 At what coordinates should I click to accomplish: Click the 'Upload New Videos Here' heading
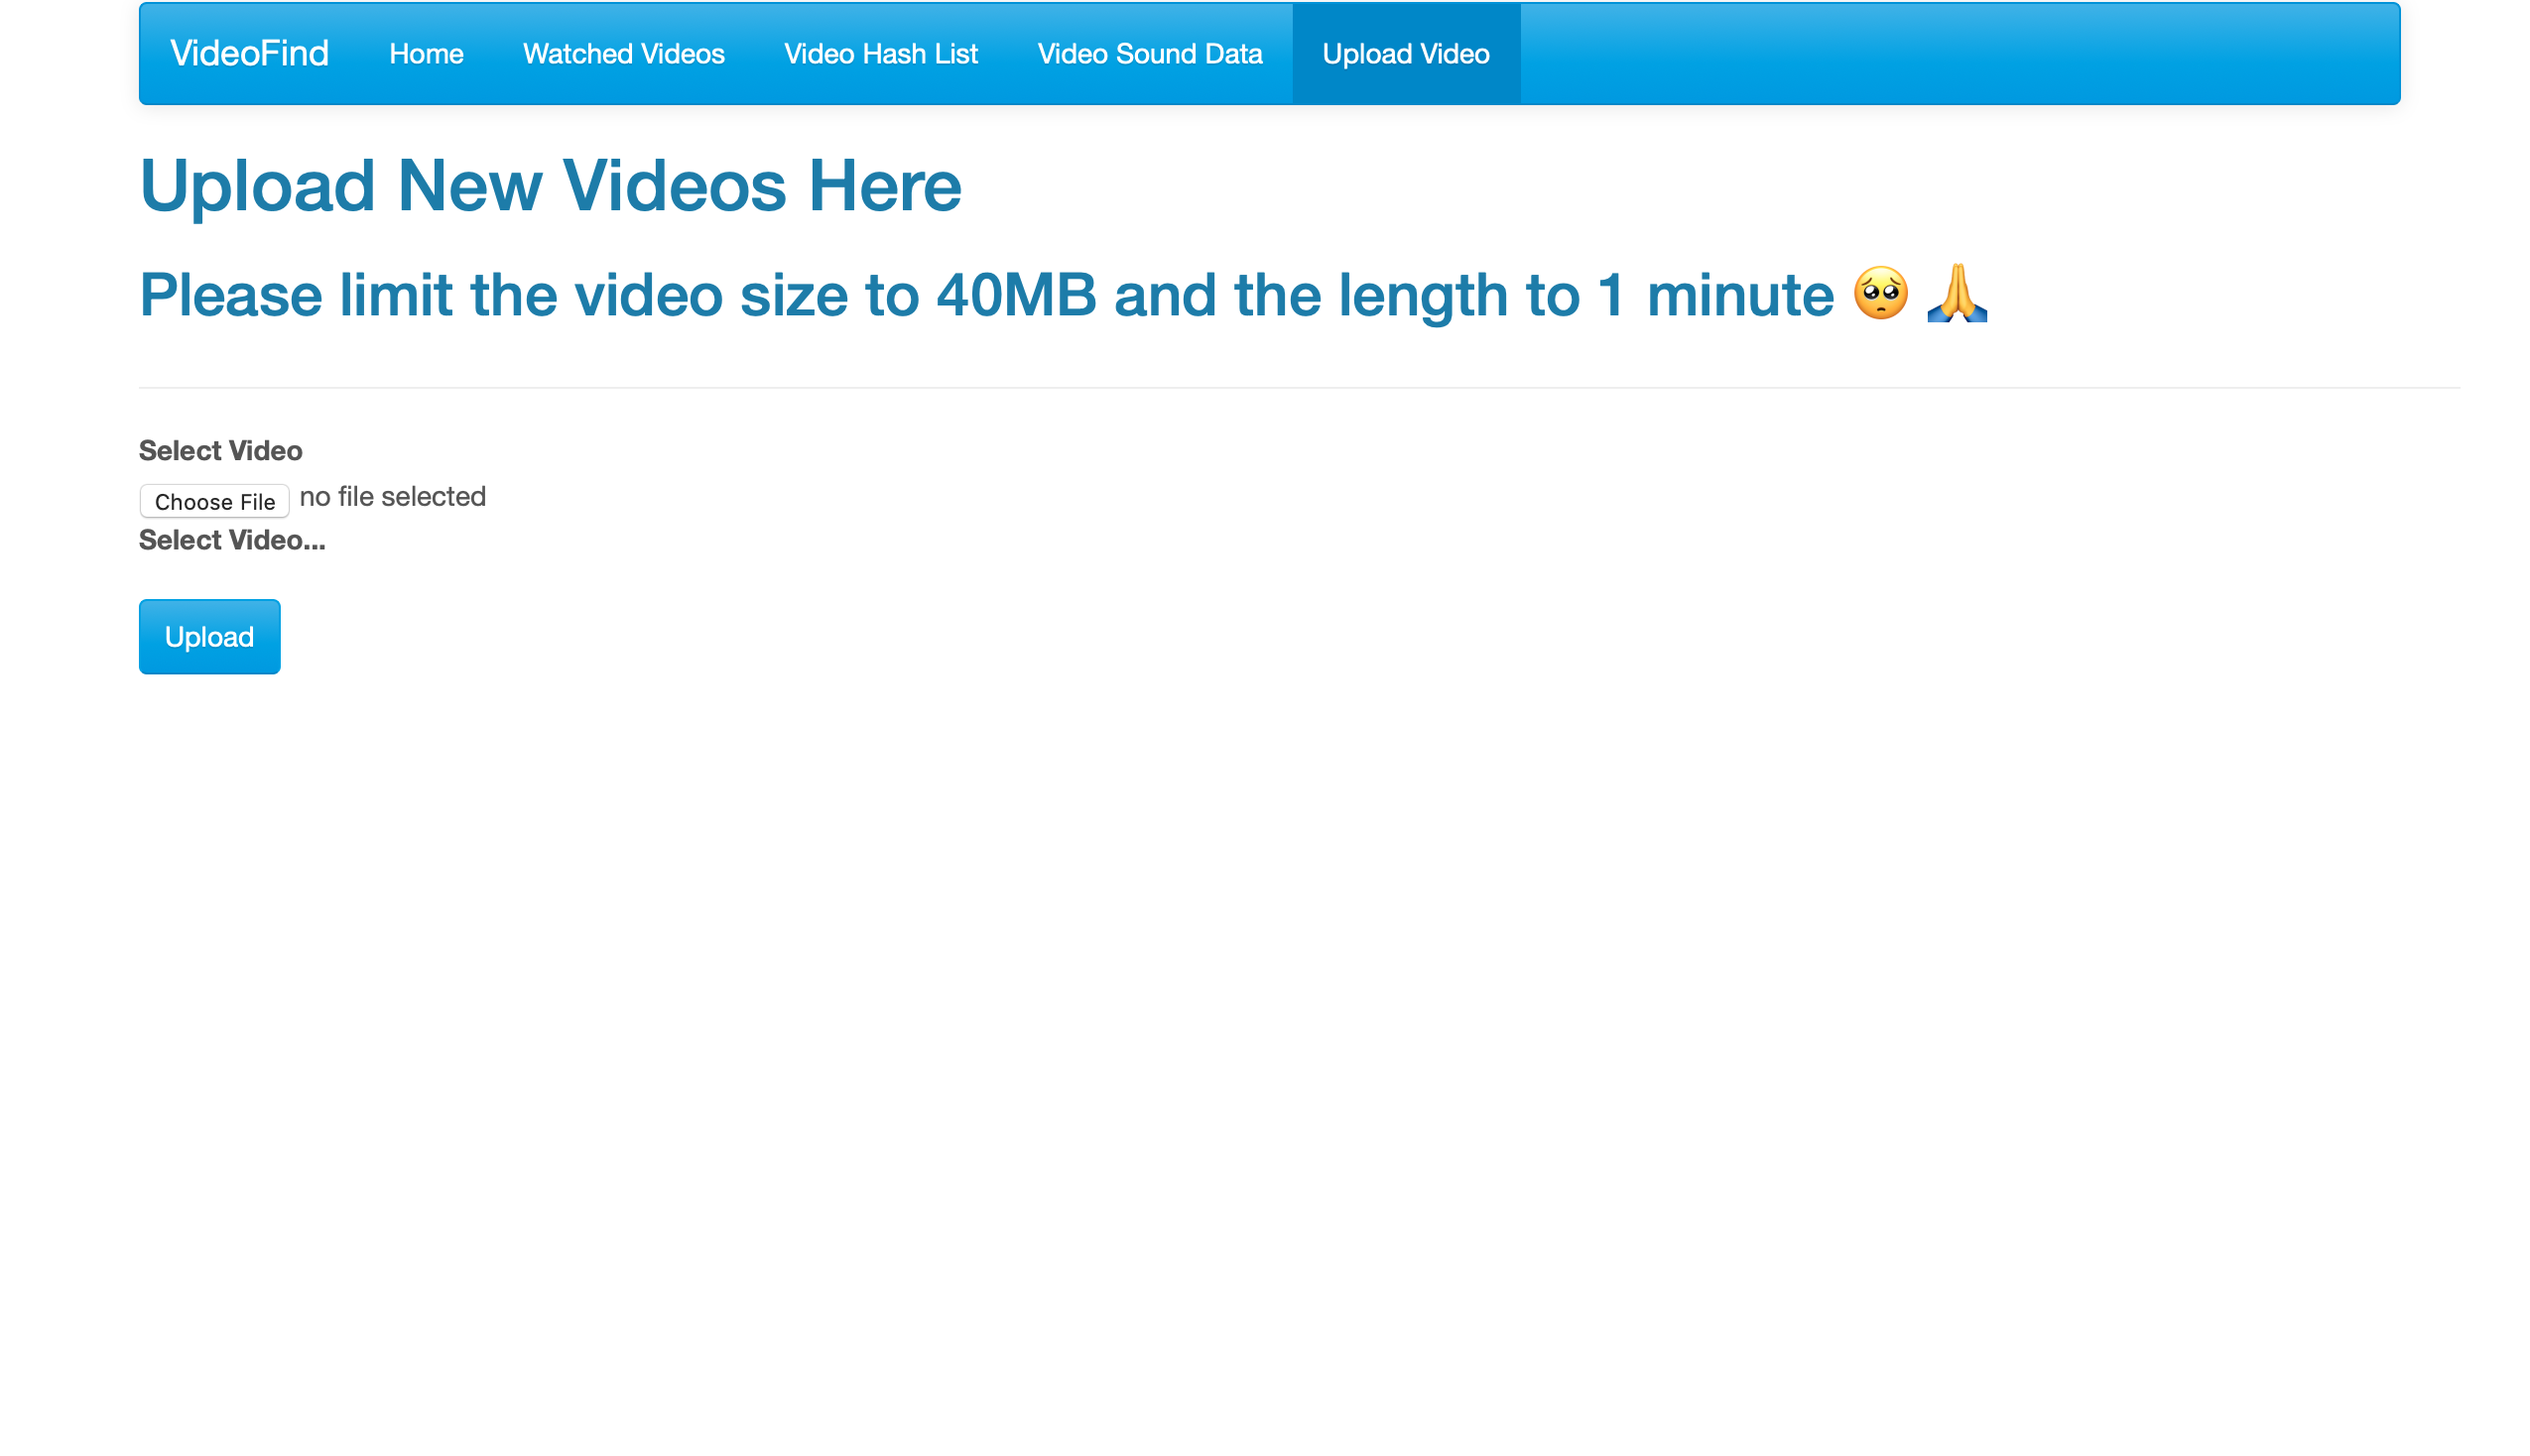click(x=550, y=186)
